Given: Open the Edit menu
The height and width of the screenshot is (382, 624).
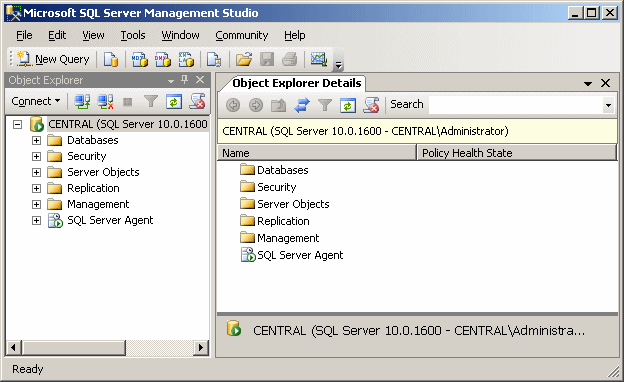Looking at the screenshot, I should point(57,35).
